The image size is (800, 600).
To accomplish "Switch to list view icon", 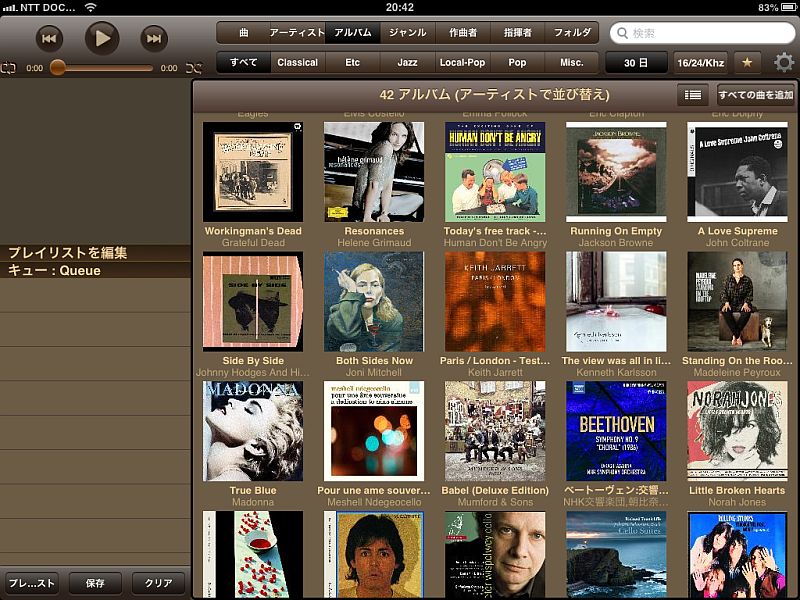I will tap(692, 95).
